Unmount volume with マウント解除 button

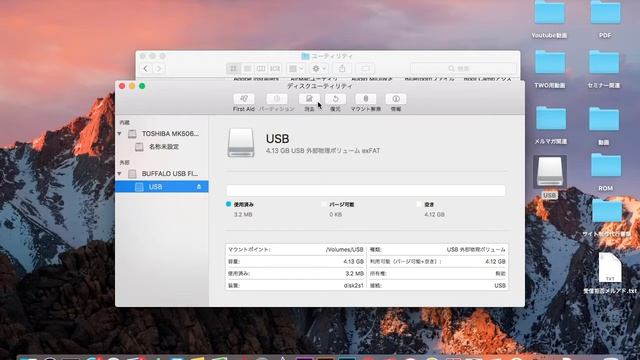point(365,99)
